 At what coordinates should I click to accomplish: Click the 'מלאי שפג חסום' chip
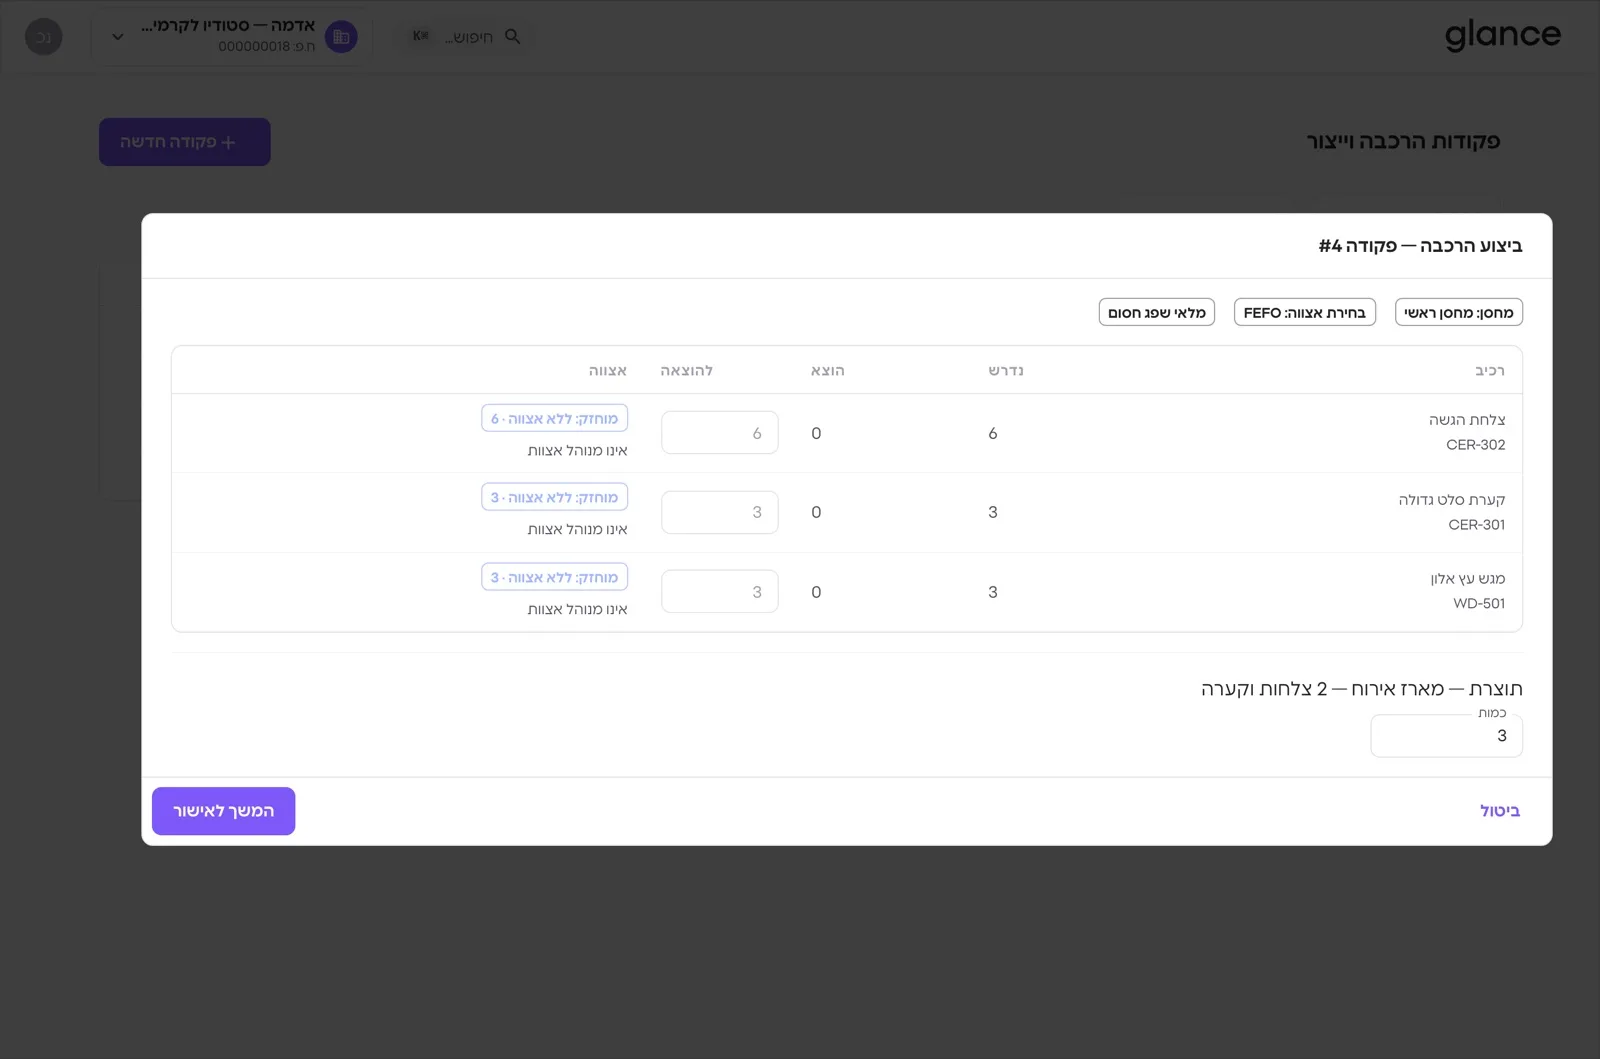1157,312
